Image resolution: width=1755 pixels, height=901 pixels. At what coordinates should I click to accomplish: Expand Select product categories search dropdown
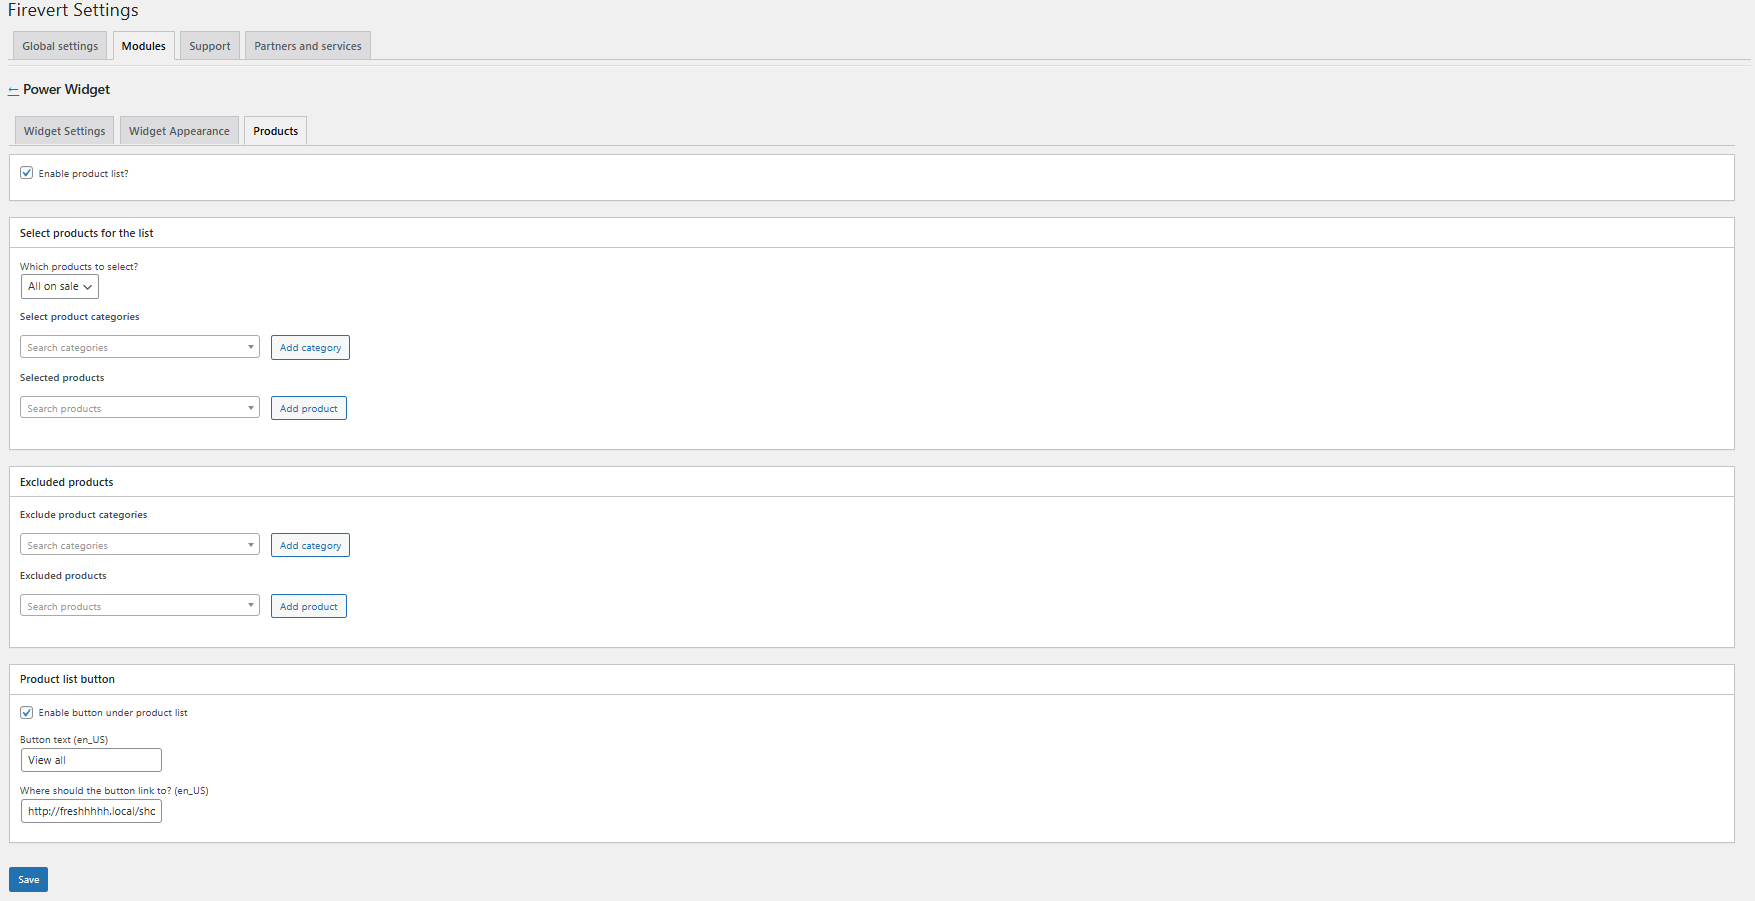(140, 347)
